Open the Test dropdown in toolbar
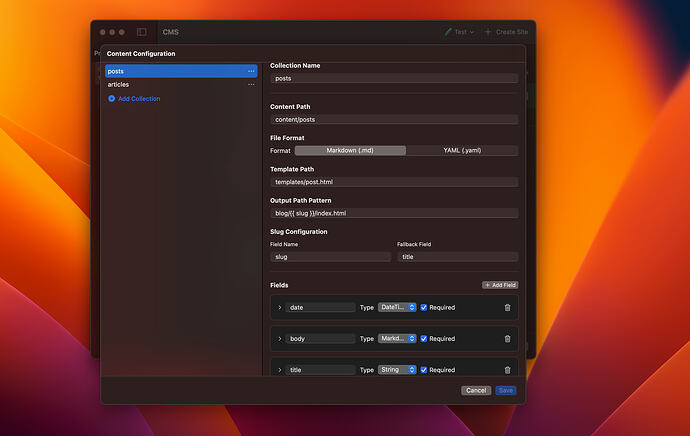The height and width of the screenshot is (436, 690). [460, 32]
